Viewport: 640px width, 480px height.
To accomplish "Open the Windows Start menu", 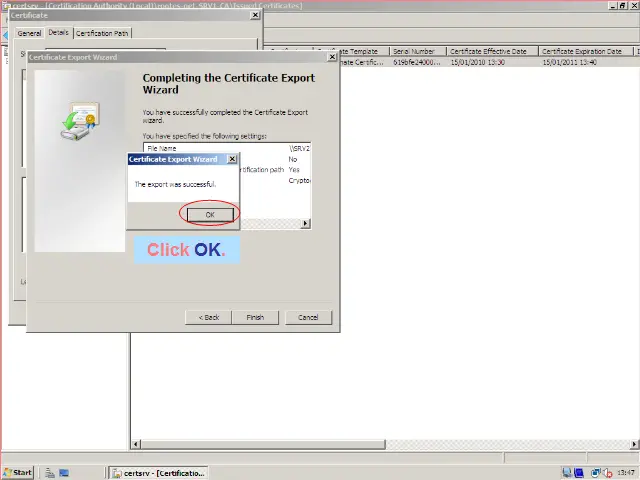I will pyautogui.click(x=18, y=472).
